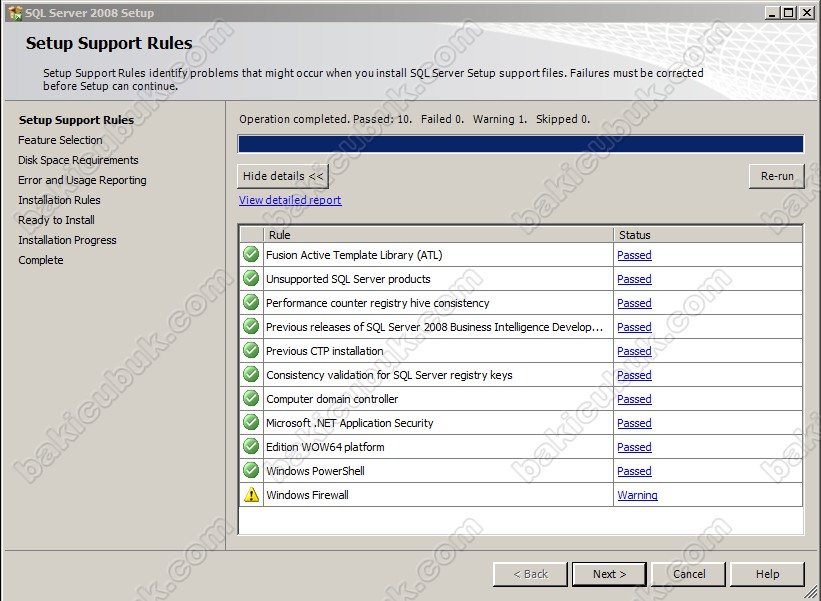Select Disk Space Requirements step in sidebar
Screen dimensions: 821x601
pos(78,160)
